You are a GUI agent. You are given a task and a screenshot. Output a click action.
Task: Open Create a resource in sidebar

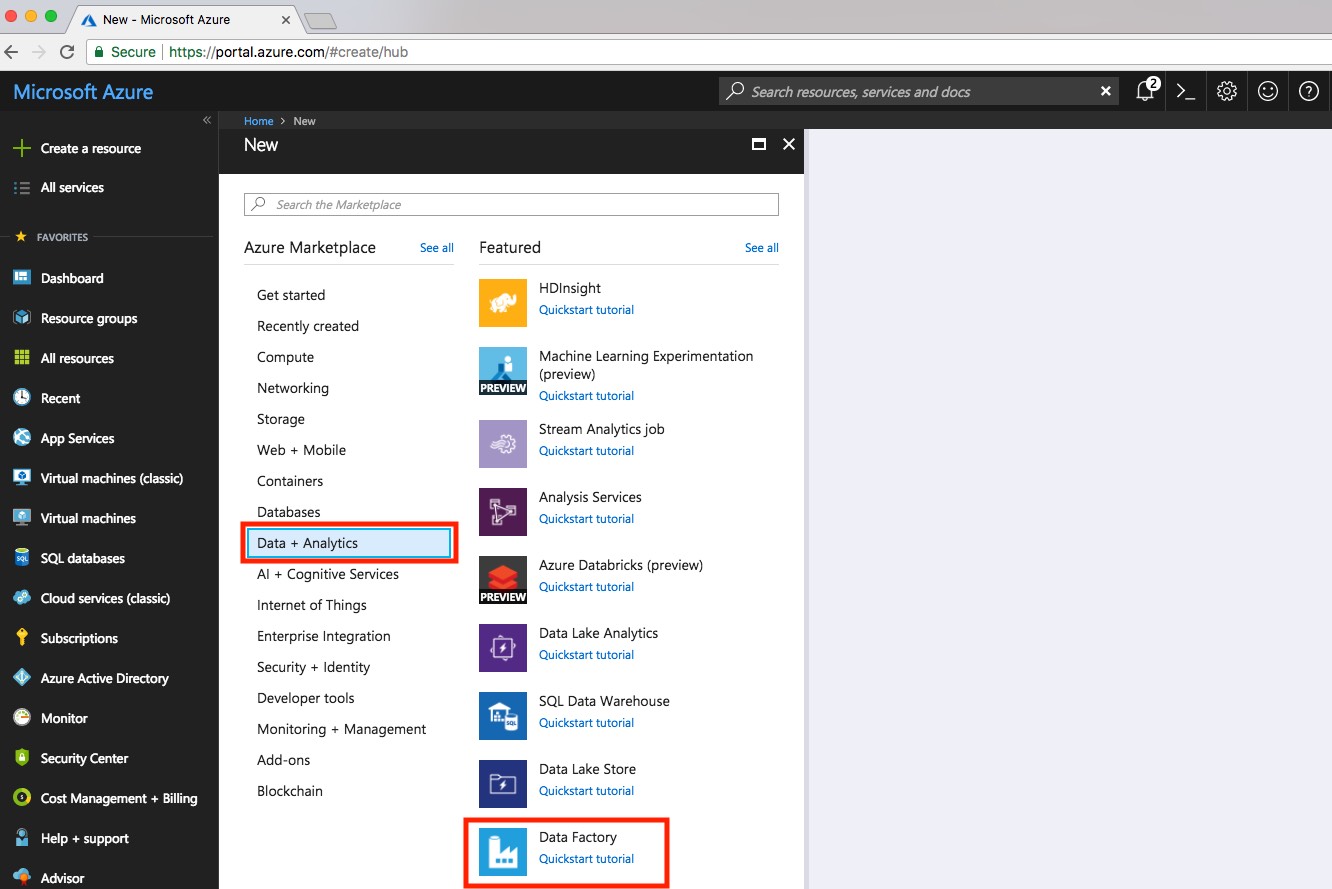click(90, 148)
